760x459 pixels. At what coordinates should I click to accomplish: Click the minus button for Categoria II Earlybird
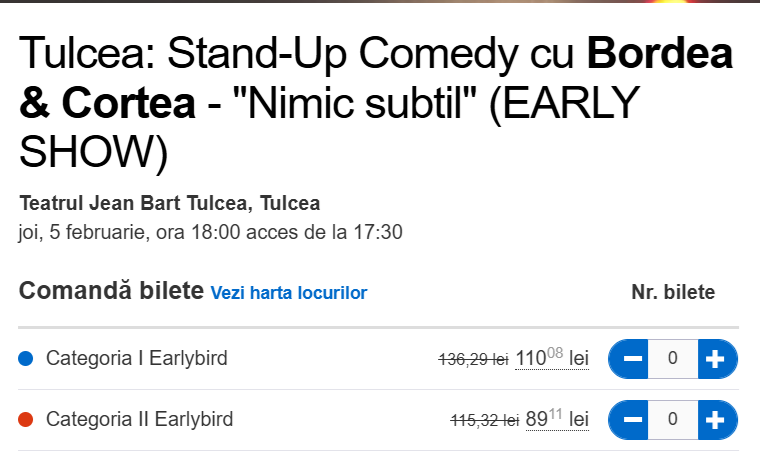coord(631,419)
